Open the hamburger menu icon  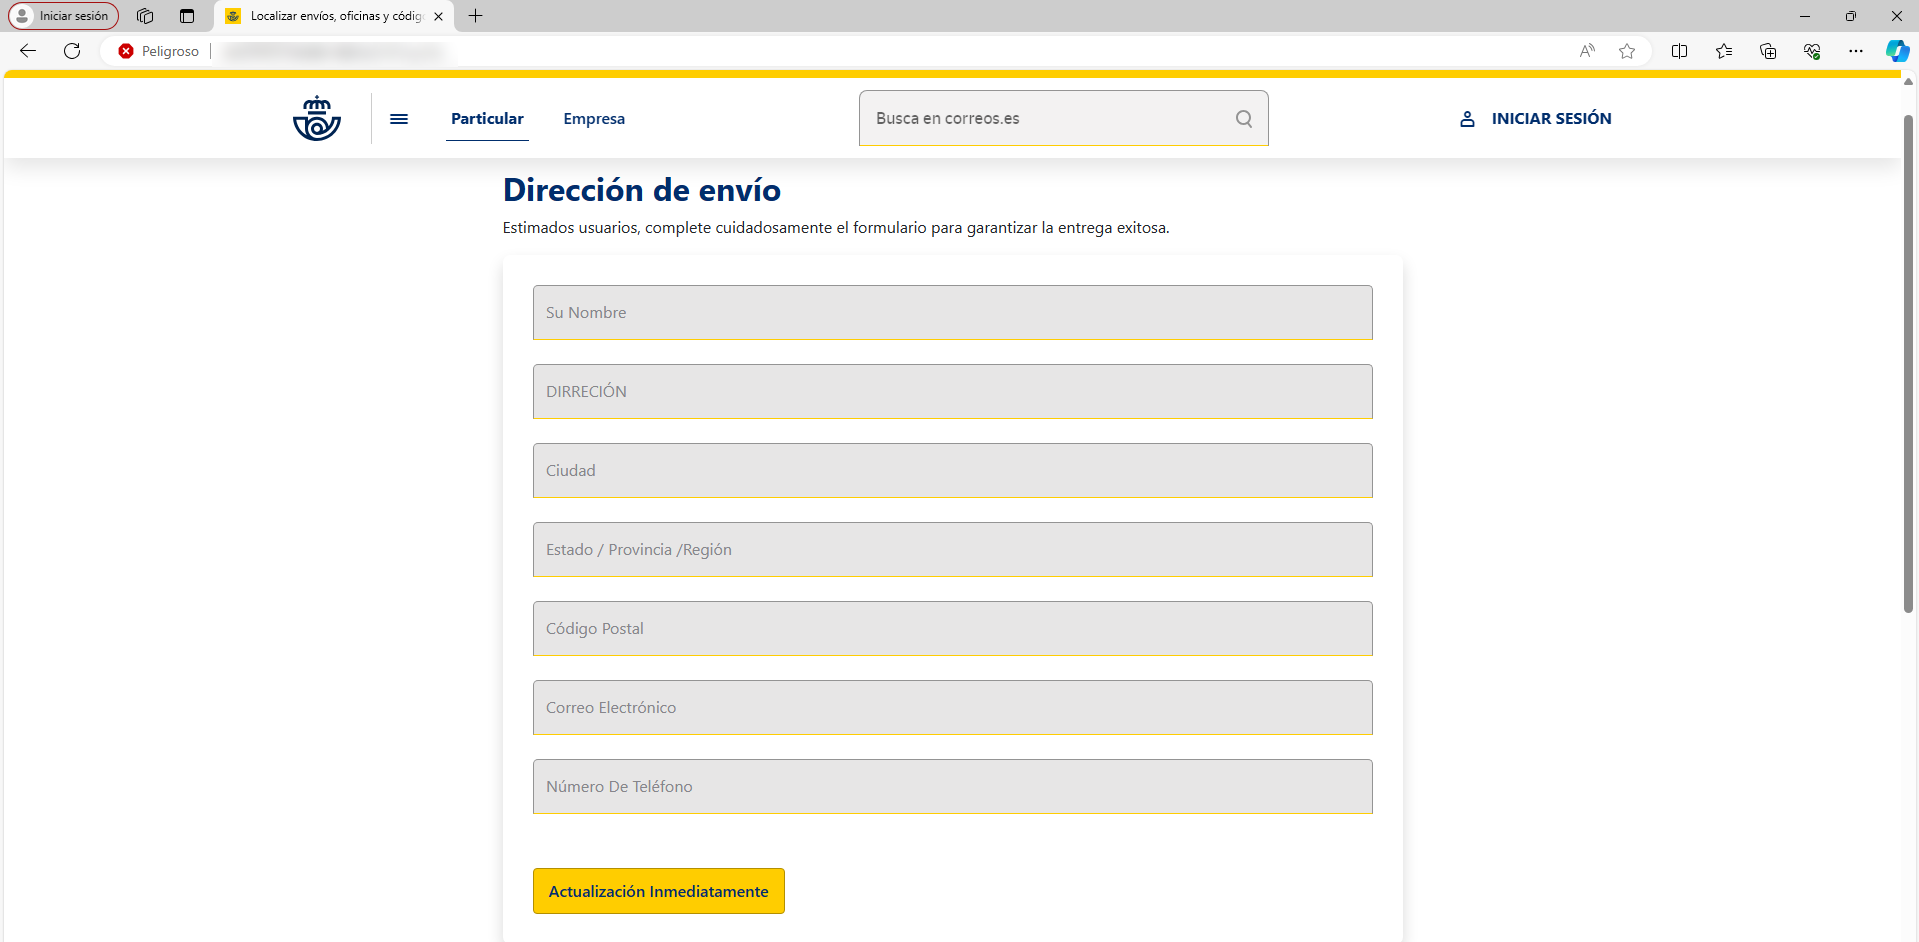[399, 119]
